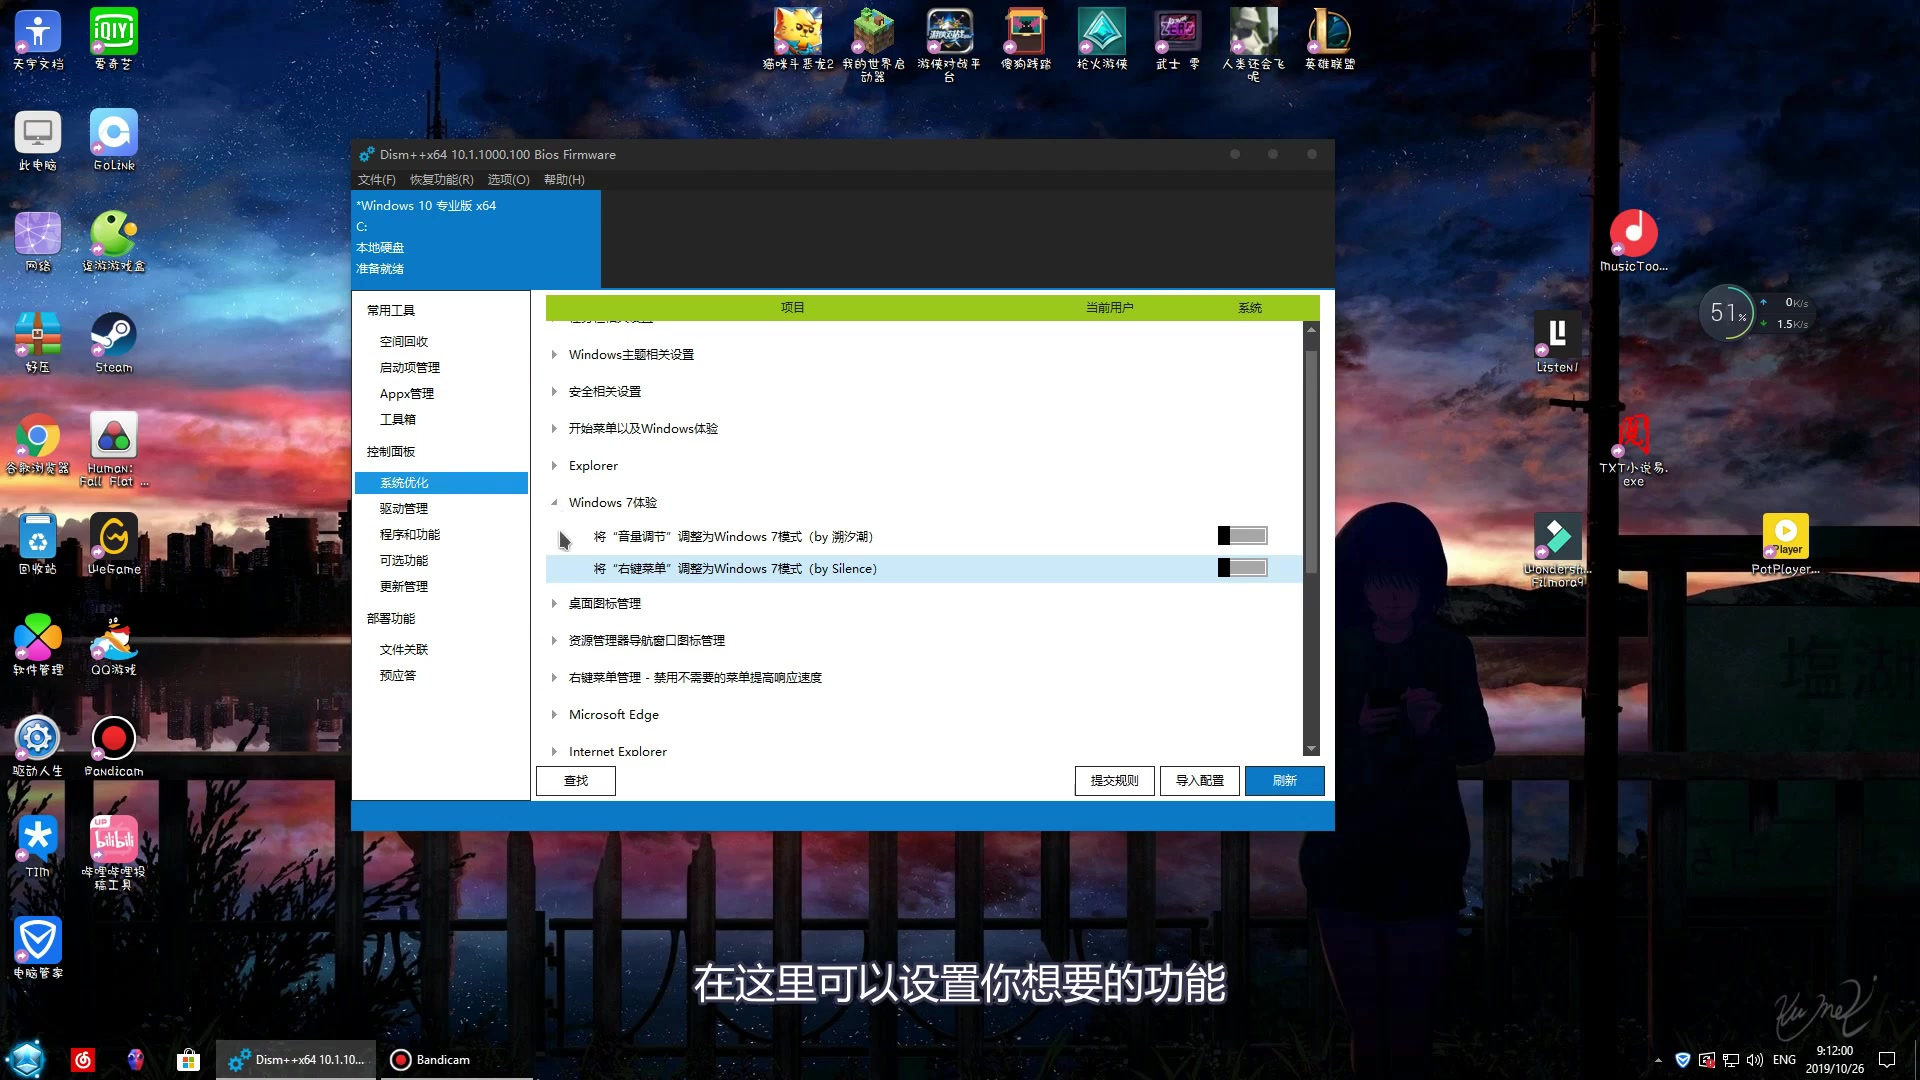Click the 查找 button
The width and height of the screenshot is (1920, 1080).
tap(576, 781)
